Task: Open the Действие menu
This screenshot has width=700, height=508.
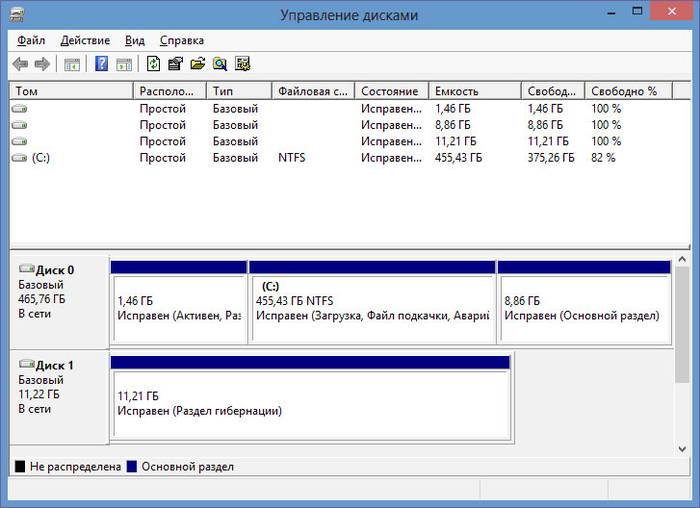Action: [x=85, y=41]
